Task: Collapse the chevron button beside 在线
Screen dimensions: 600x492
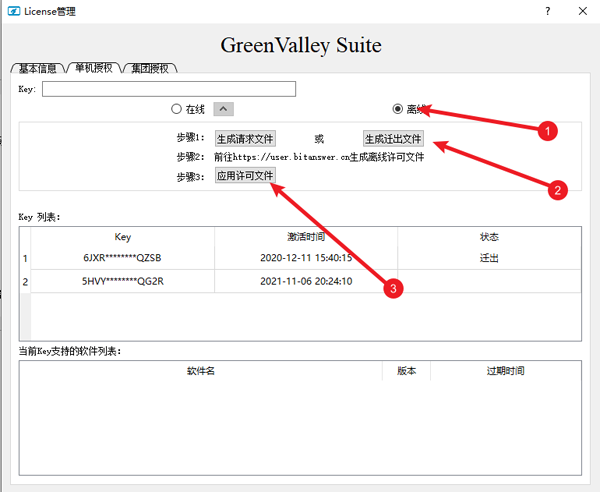Action: pos(225,109)
